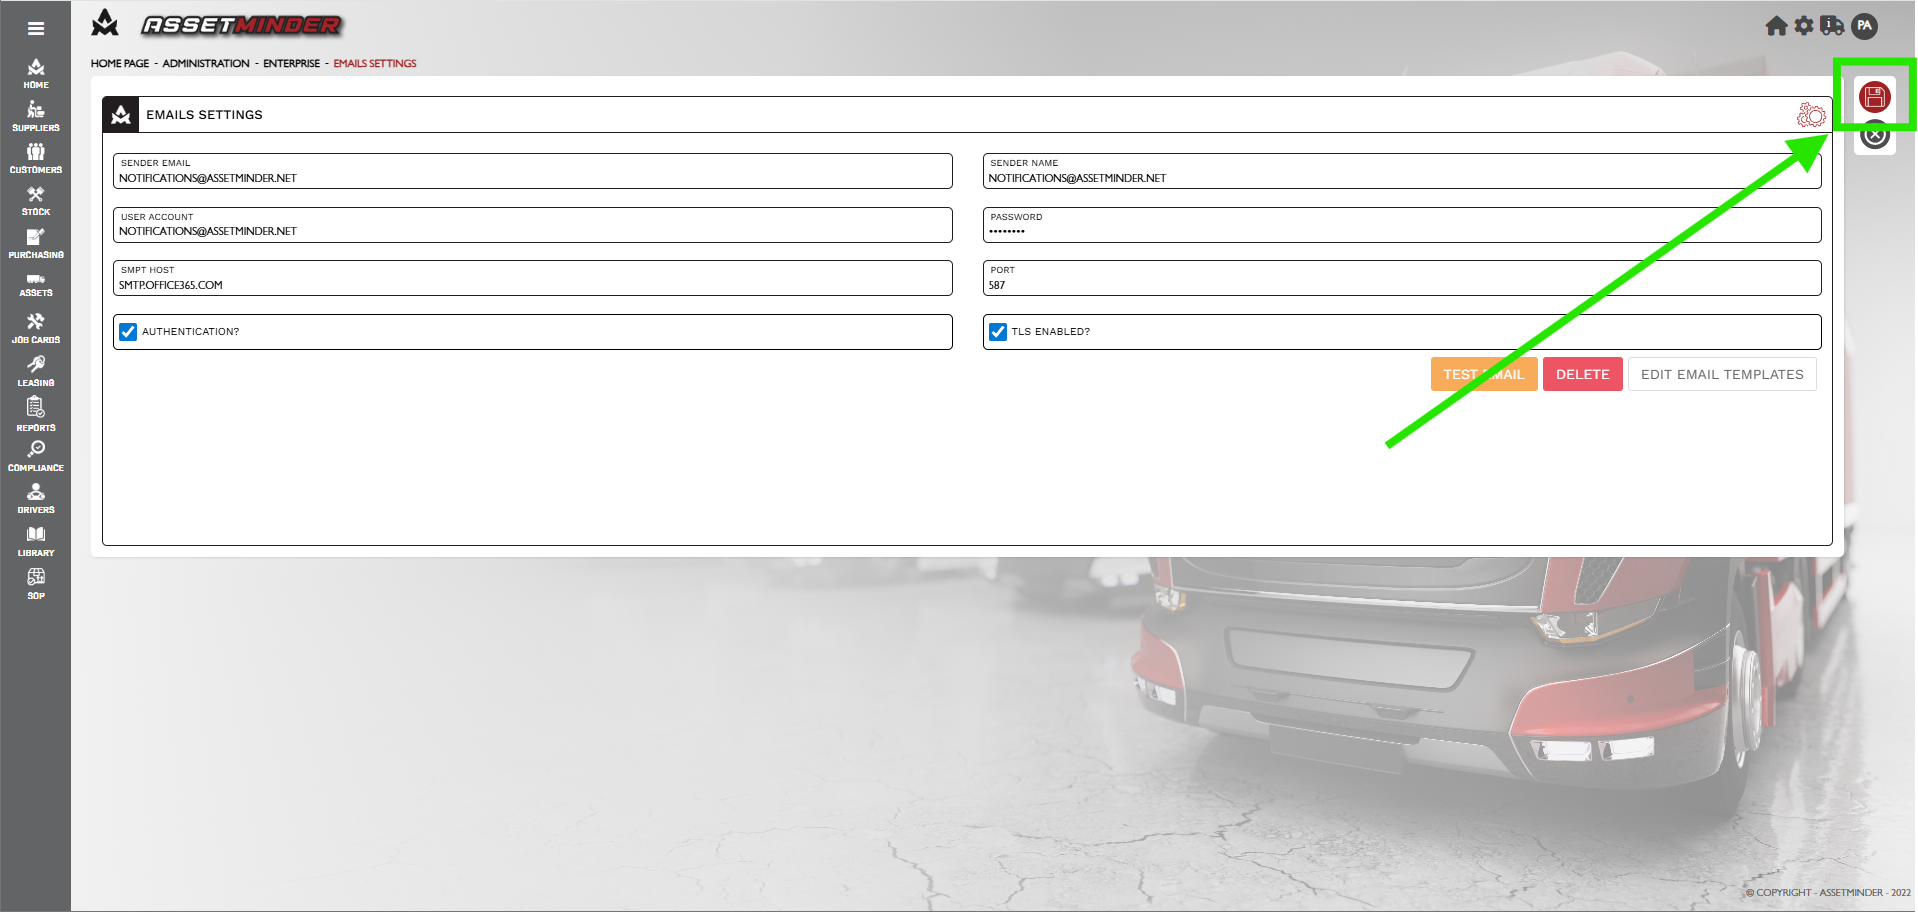Click the truck info icon in header
This screenshot has height=912, width=1918.
(1832, 26)
